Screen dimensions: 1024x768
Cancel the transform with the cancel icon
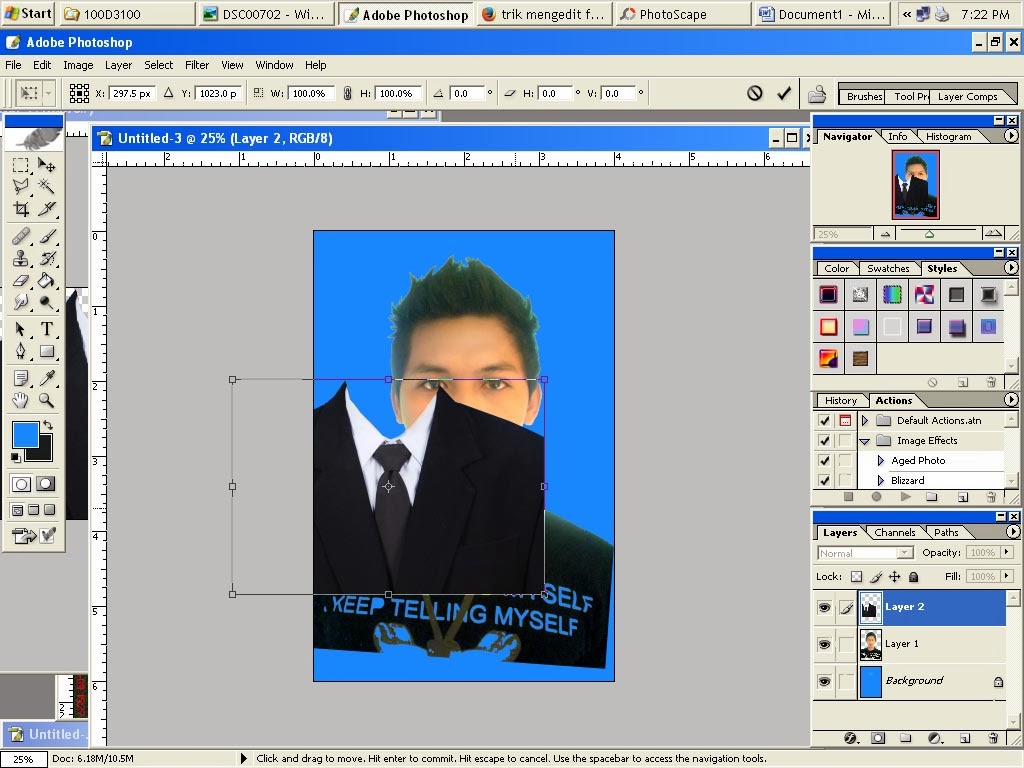coord(754,93)
